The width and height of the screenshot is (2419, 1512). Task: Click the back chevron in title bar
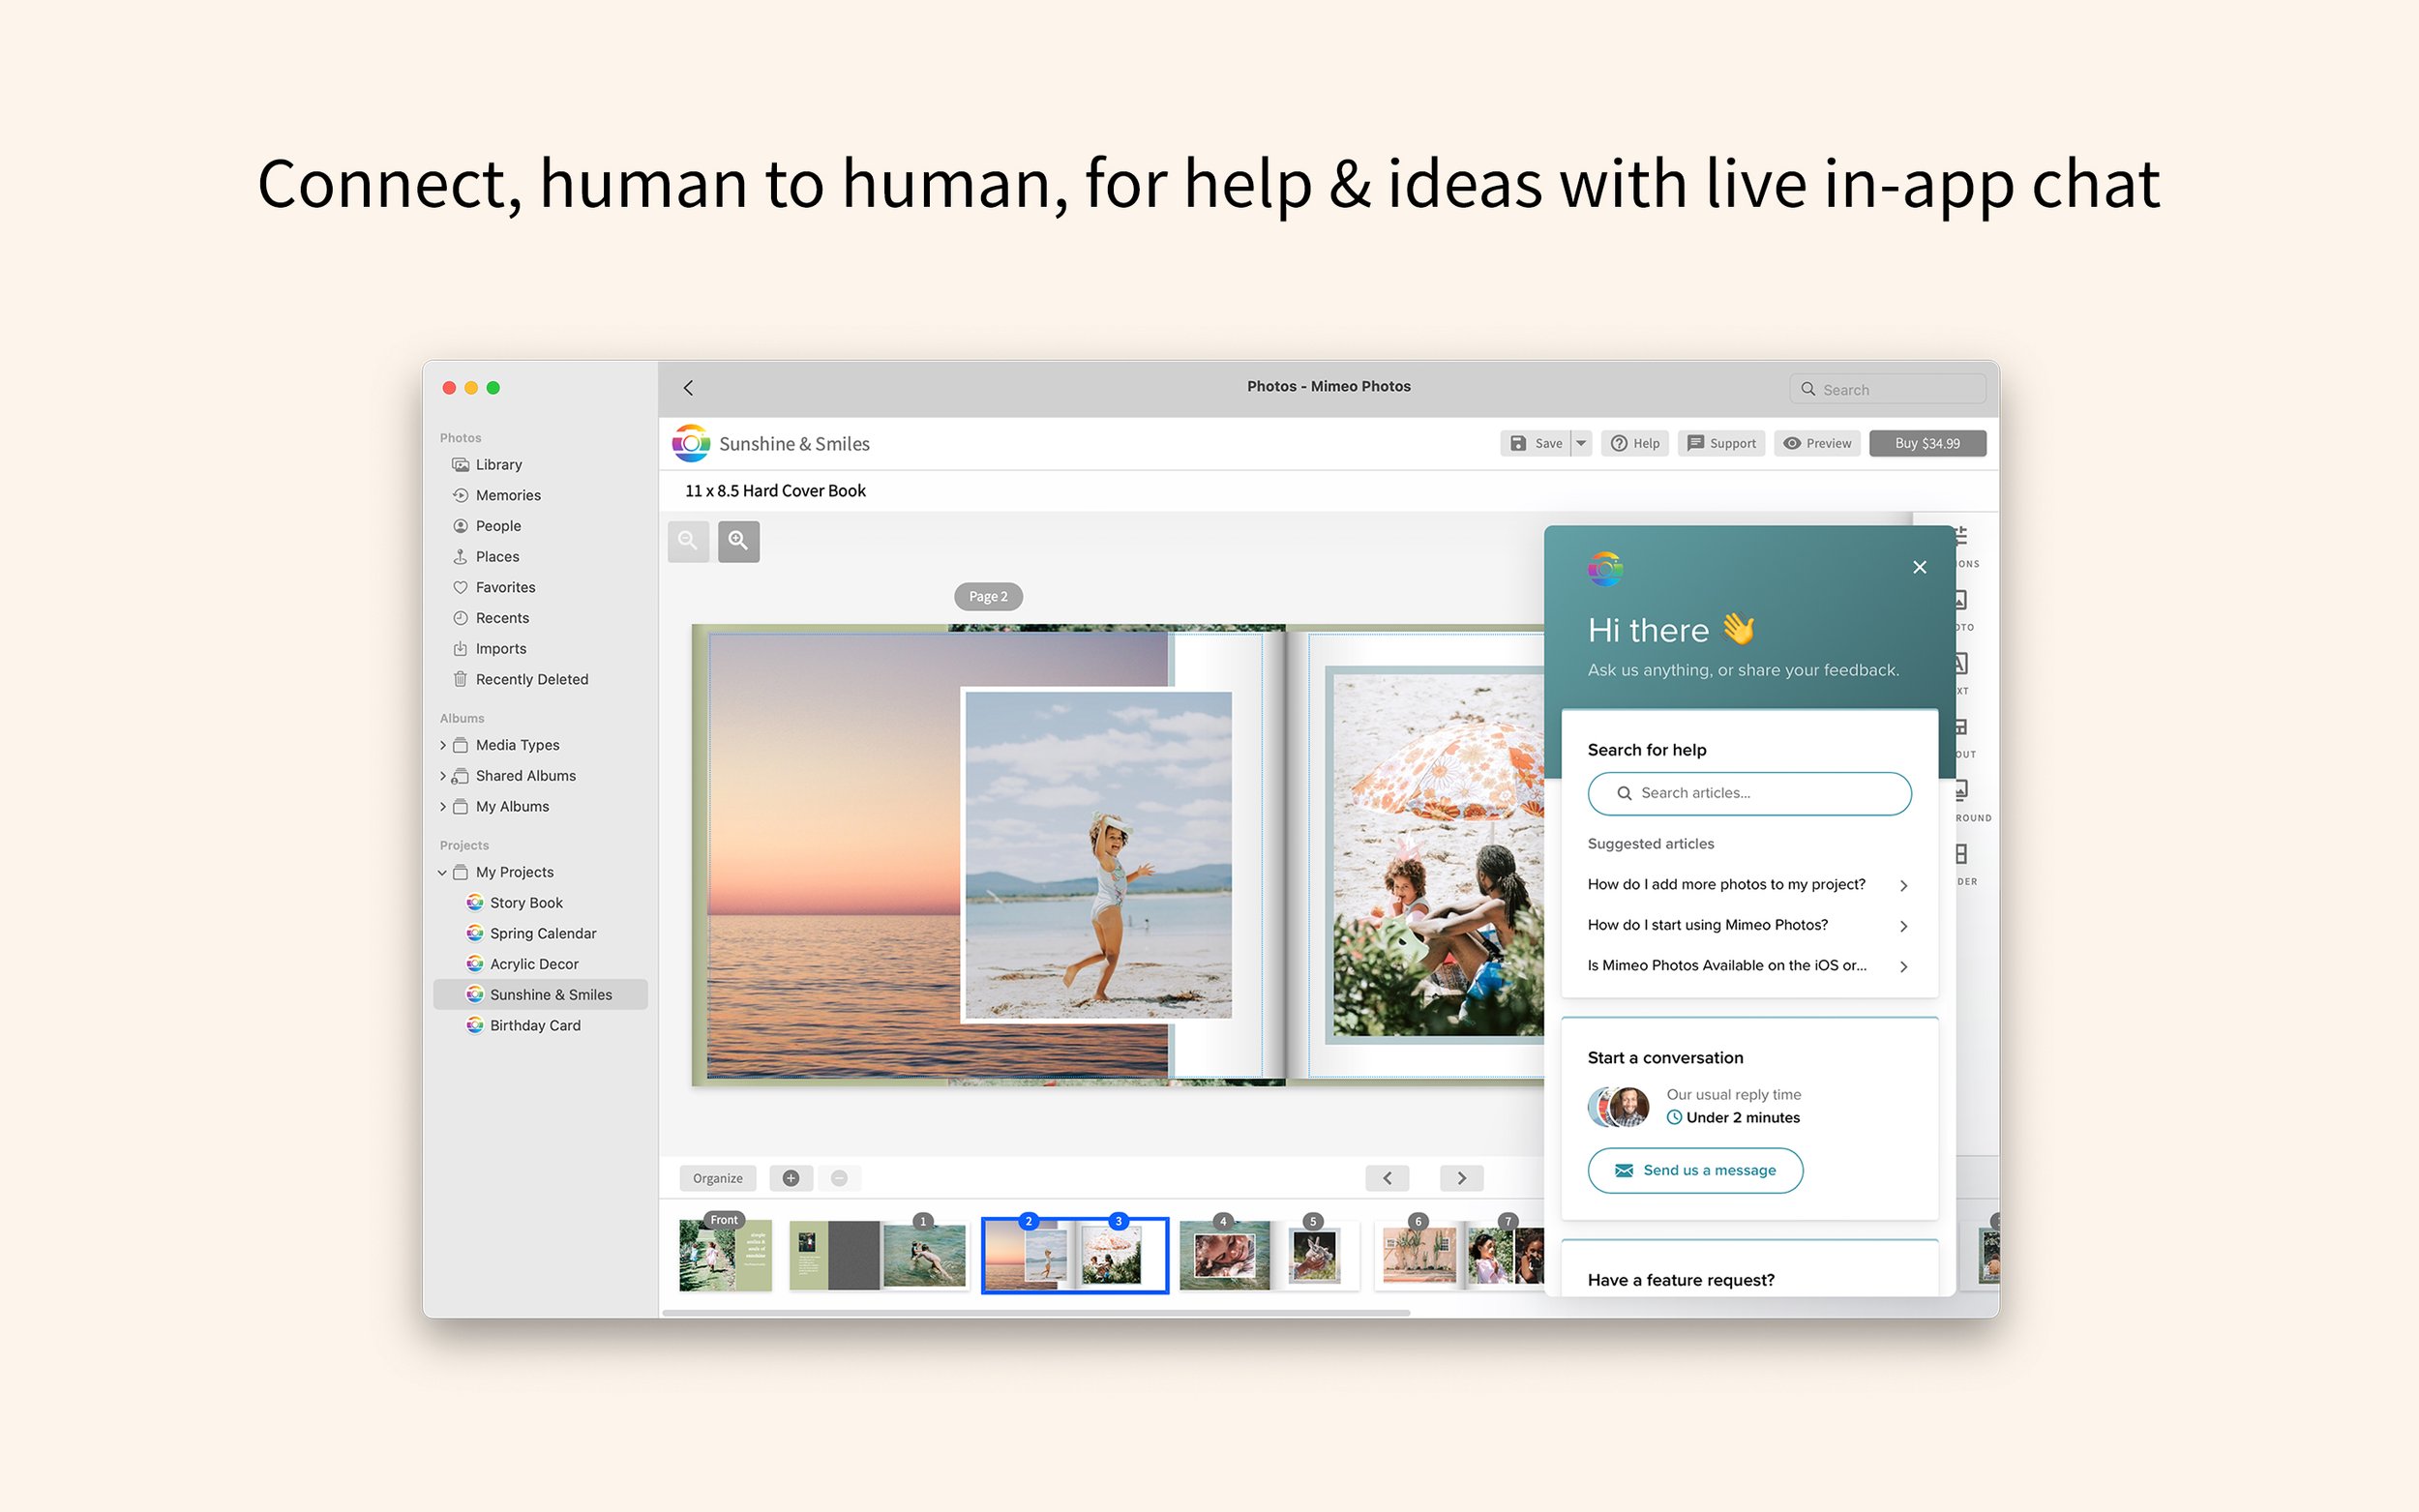click(688, 388)
